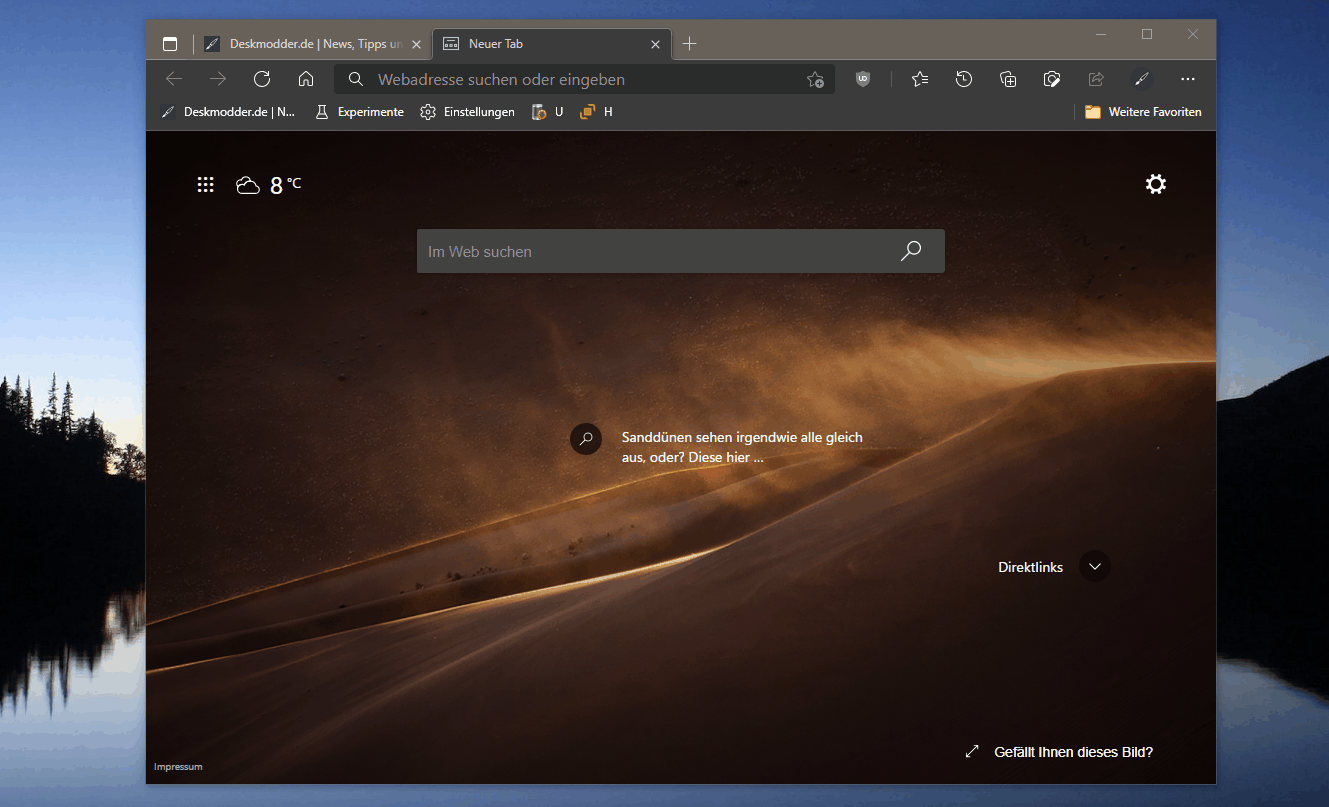Click the Impressum link
Screen dimensions: 1329x807
point(178,767)
